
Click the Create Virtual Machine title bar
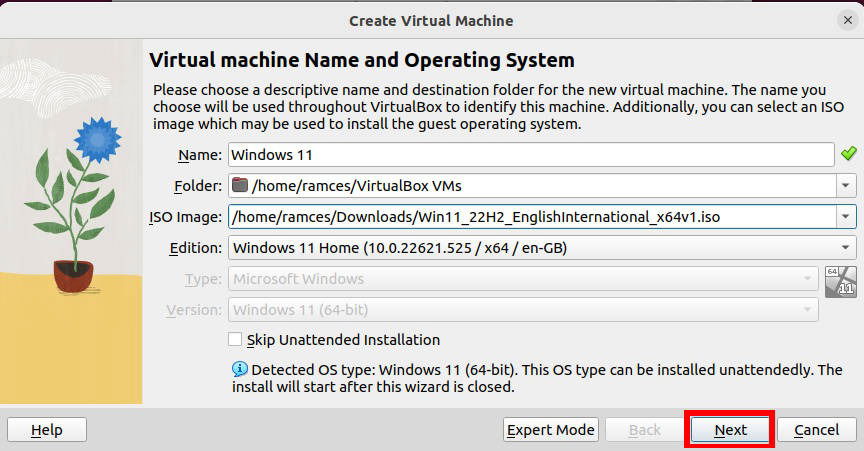432,20
